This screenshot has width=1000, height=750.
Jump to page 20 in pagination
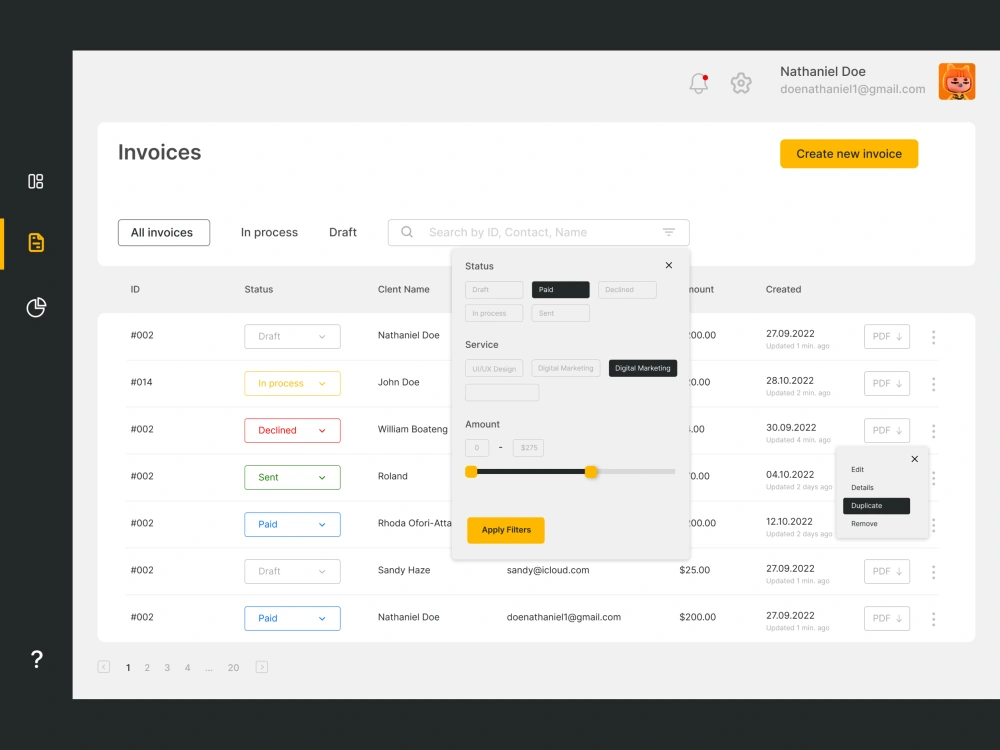(233, 668)
